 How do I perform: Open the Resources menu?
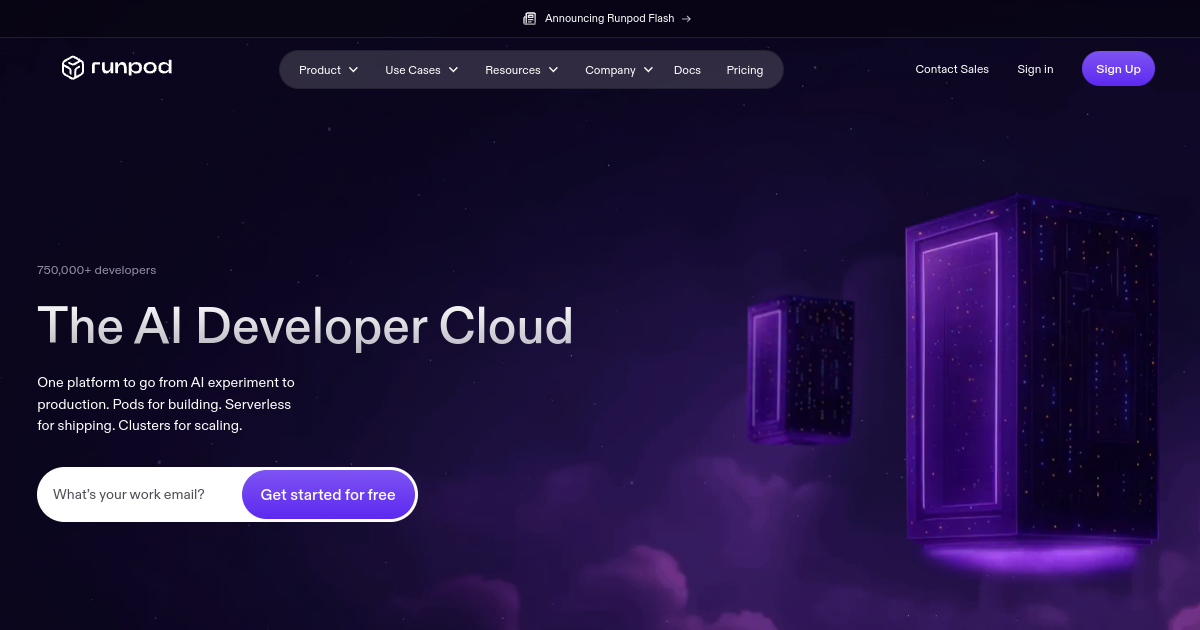[x=522, y=70]
